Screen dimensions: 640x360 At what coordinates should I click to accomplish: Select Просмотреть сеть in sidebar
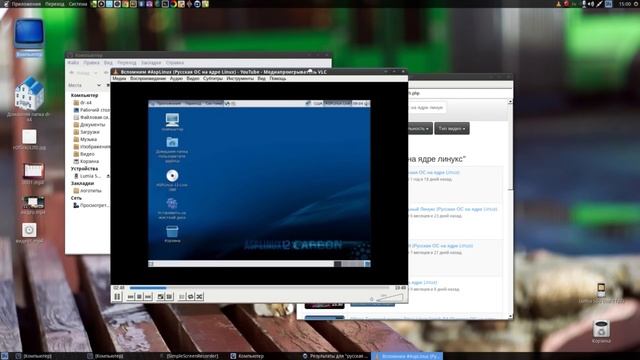[91, 206]
